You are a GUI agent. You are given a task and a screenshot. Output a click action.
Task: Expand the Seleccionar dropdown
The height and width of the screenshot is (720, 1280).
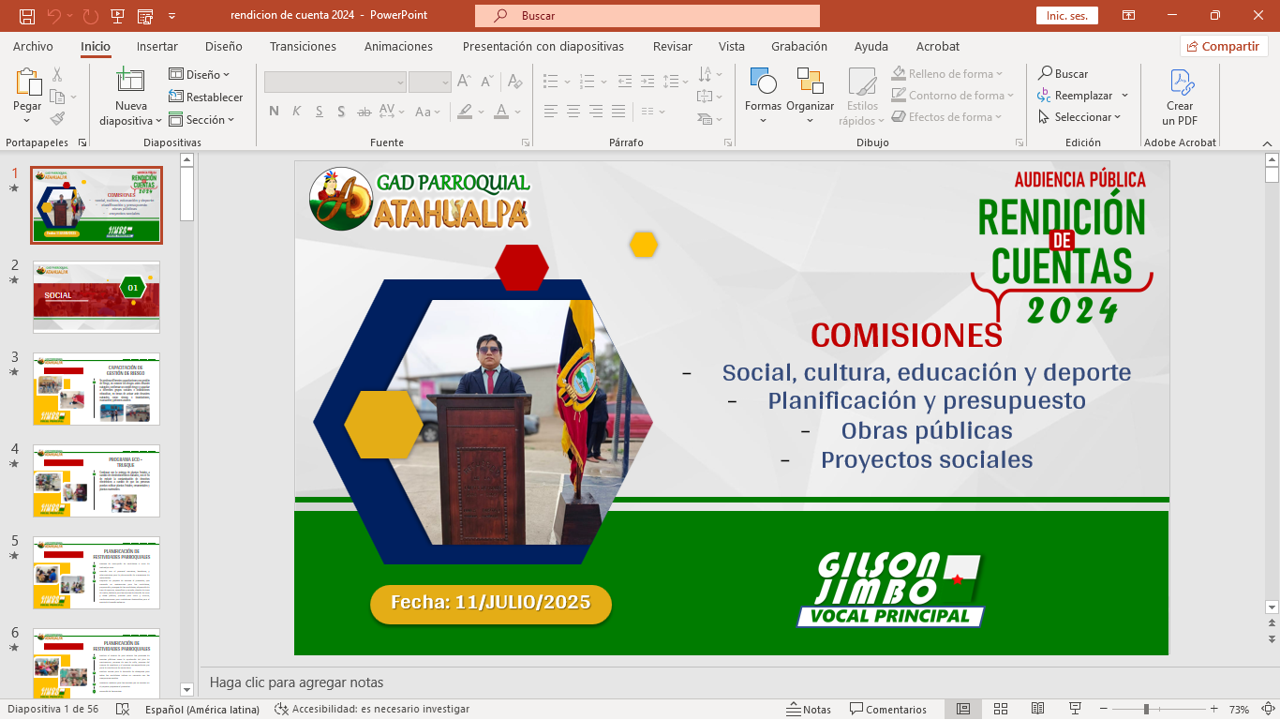coord(1080,117)
